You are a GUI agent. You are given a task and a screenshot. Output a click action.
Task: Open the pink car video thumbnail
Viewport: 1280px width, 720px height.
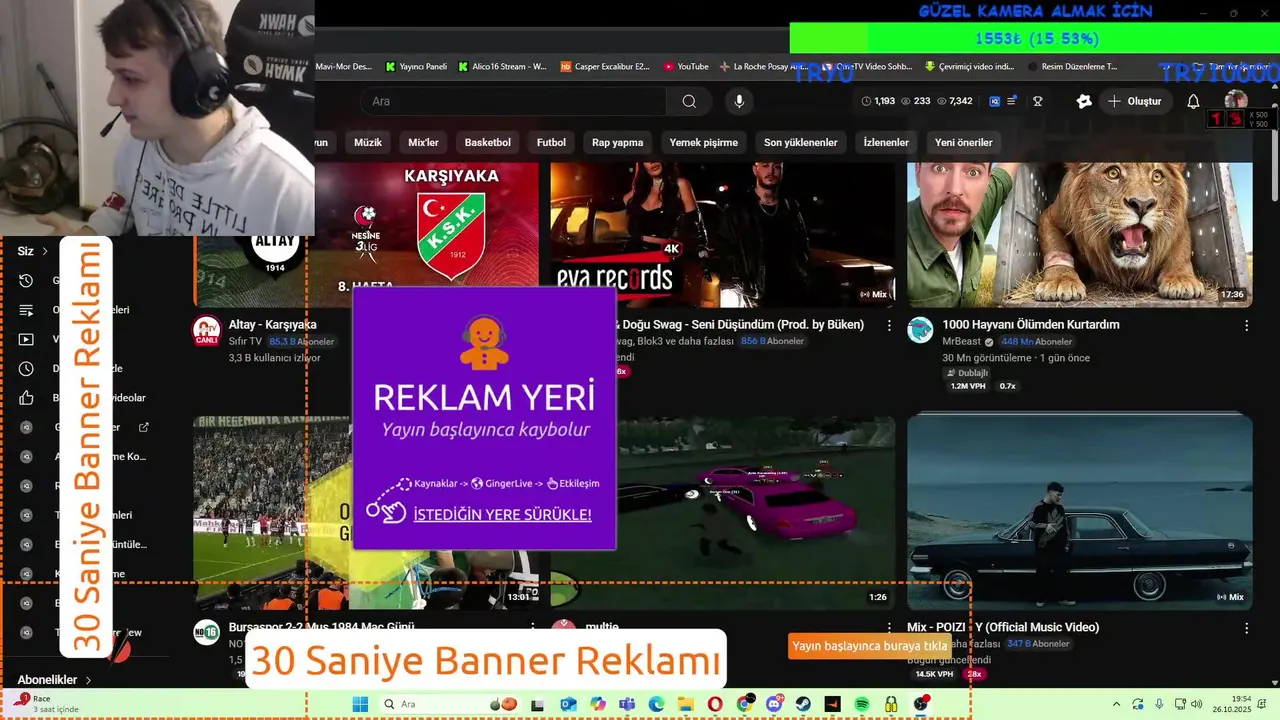click(723, 512)
